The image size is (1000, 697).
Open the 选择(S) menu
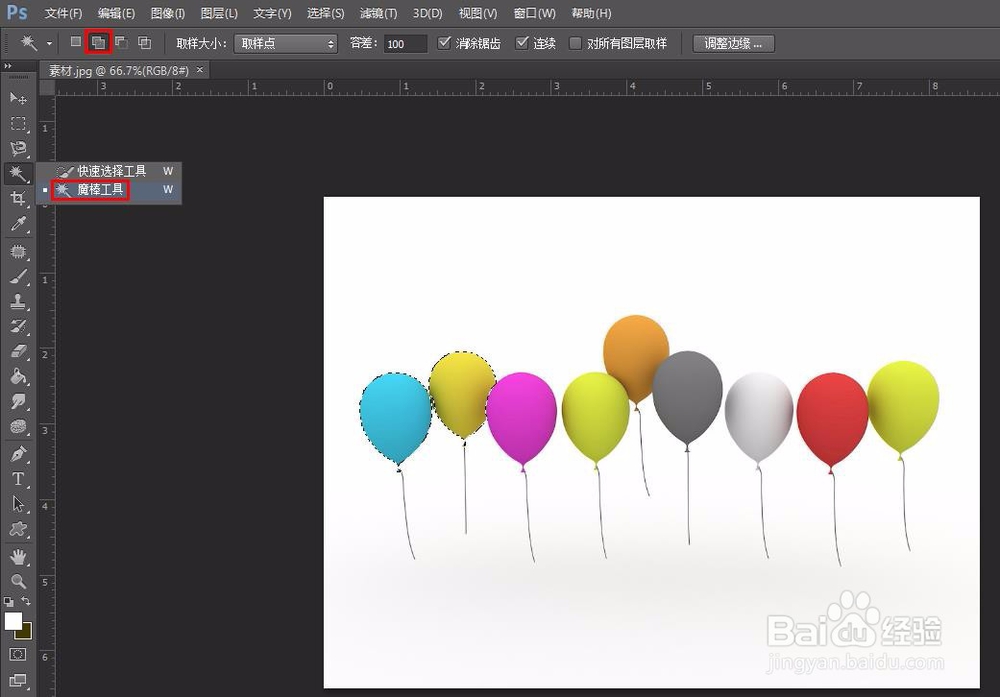[x=325, y=13]
